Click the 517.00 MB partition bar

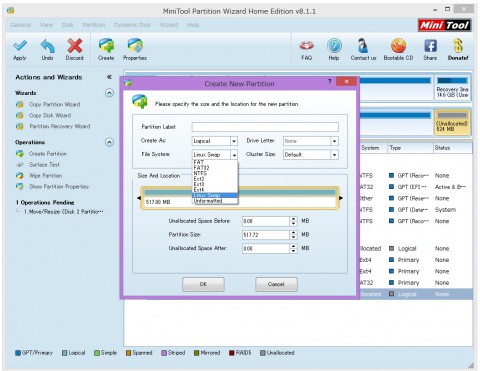click(x=240, y=198)
